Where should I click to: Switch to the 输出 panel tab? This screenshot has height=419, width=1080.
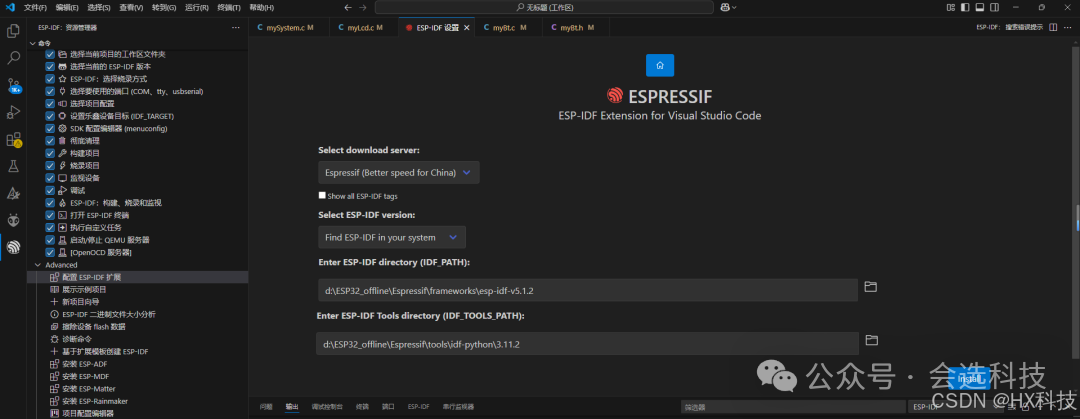click(292, 407)
